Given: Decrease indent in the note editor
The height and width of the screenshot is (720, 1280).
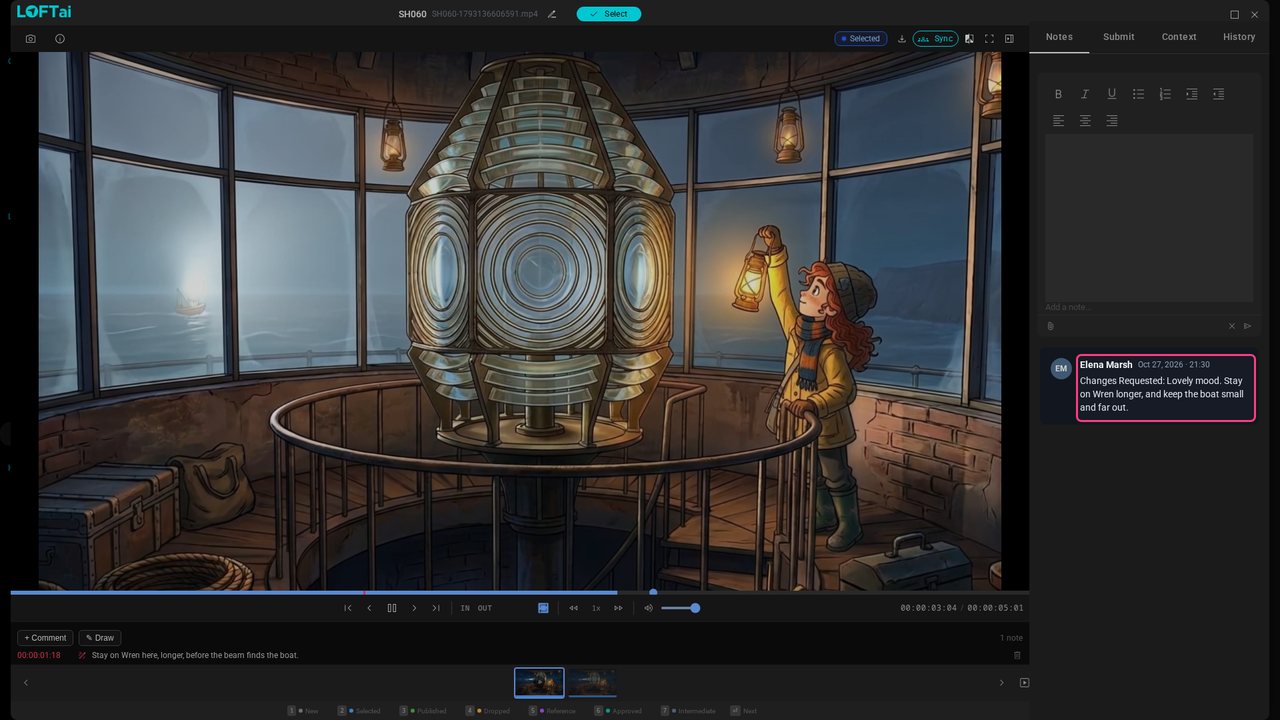Looking at the screenshot, I should (x=1218, y=94).
